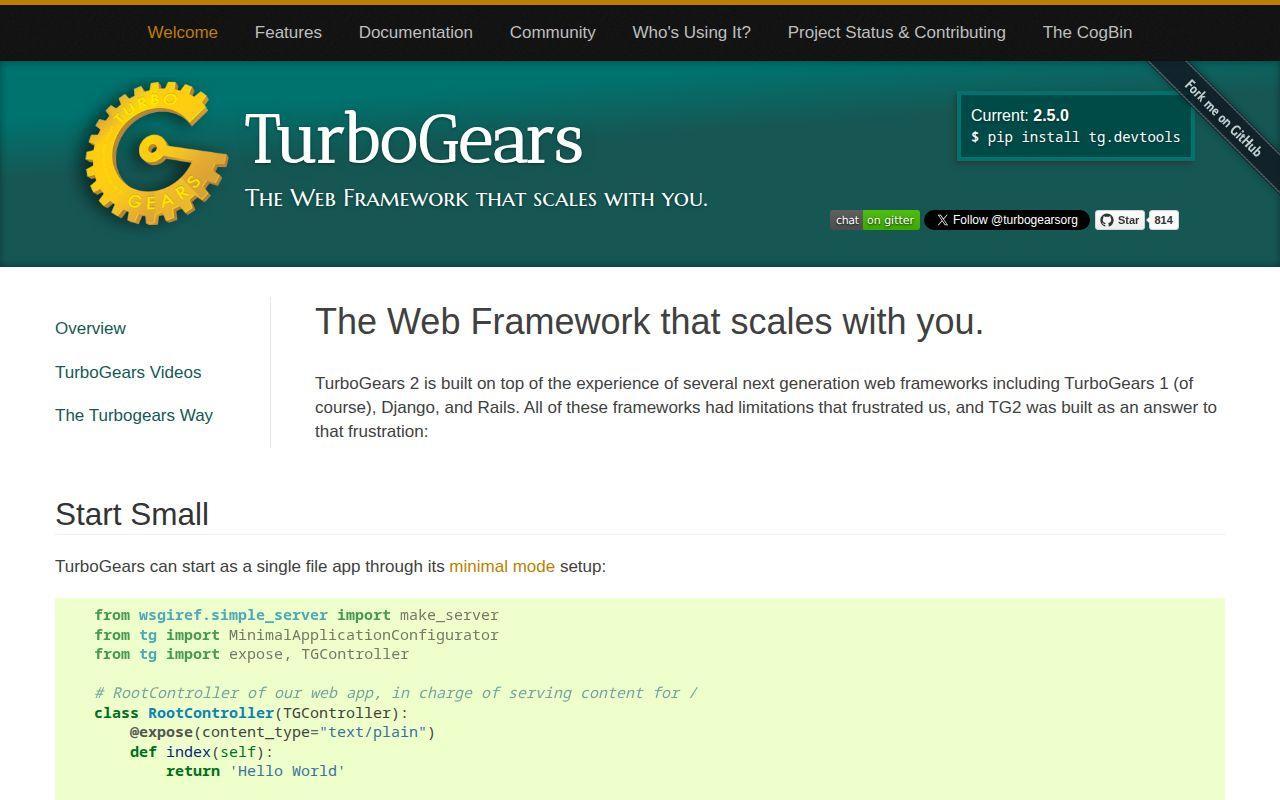This screenshot has height=800, width=1280.
Task: Click the TurboGears gear logo
Action: 156,153
